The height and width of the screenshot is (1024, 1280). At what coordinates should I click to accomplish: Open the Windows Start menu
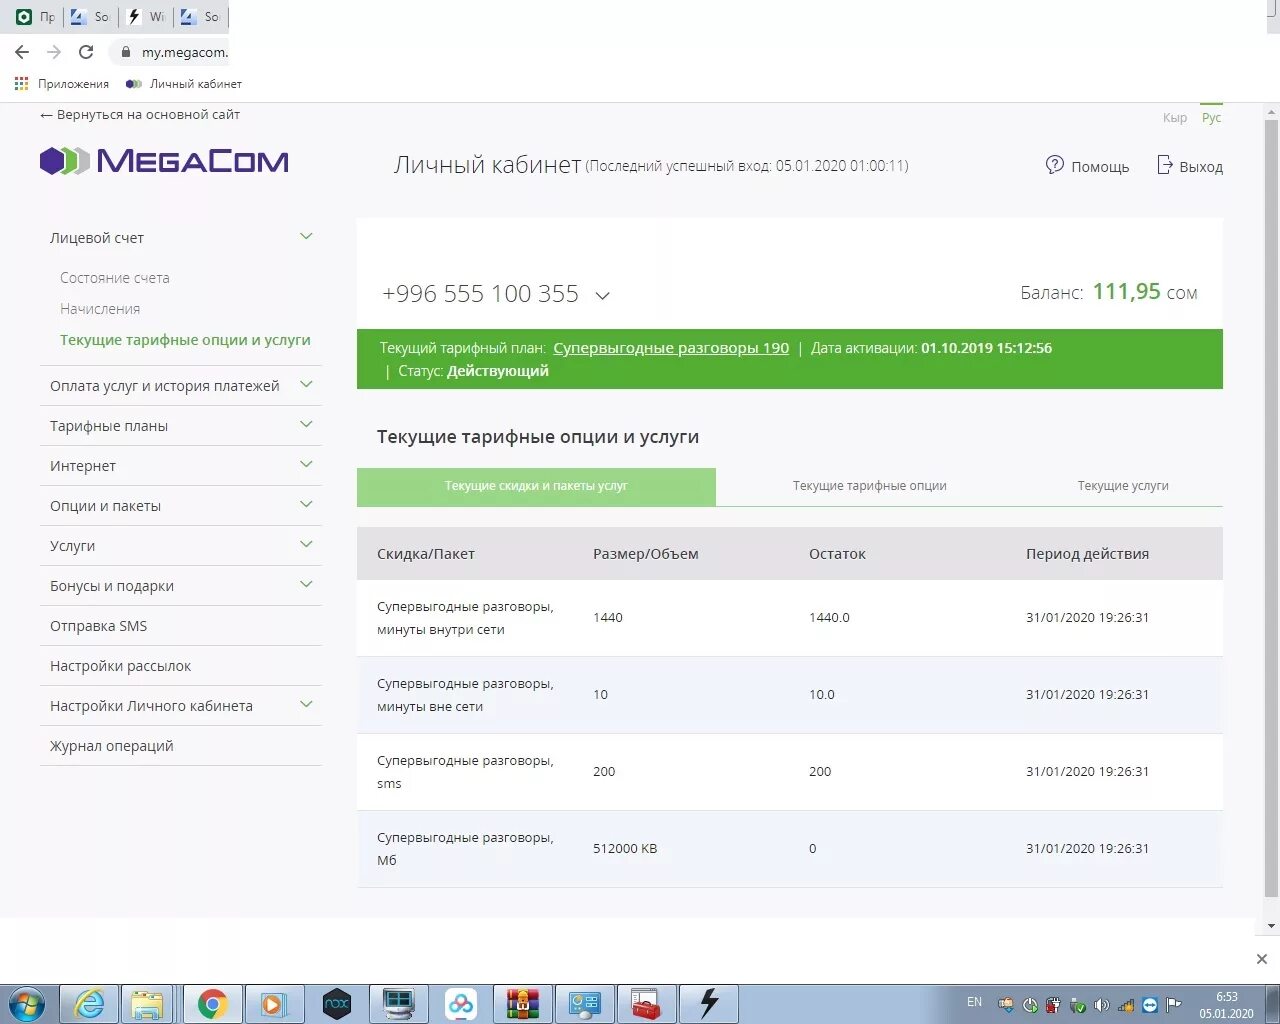pyautogui.click(x=26, y=1004)
